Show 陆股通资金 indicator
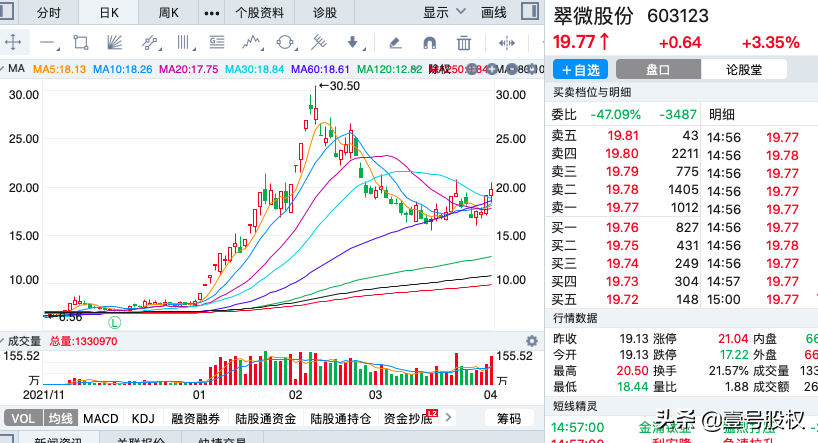This screenshot has width=818, height=443. tap(265, 418)
